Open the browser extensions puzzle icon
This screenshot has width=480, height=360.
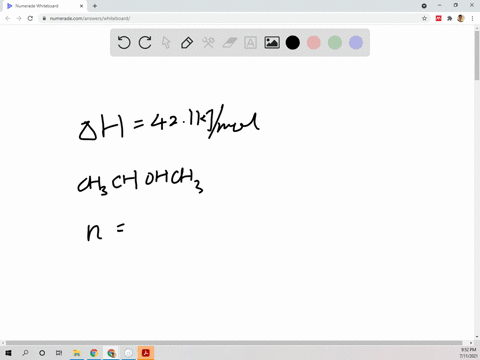[450, 18]
